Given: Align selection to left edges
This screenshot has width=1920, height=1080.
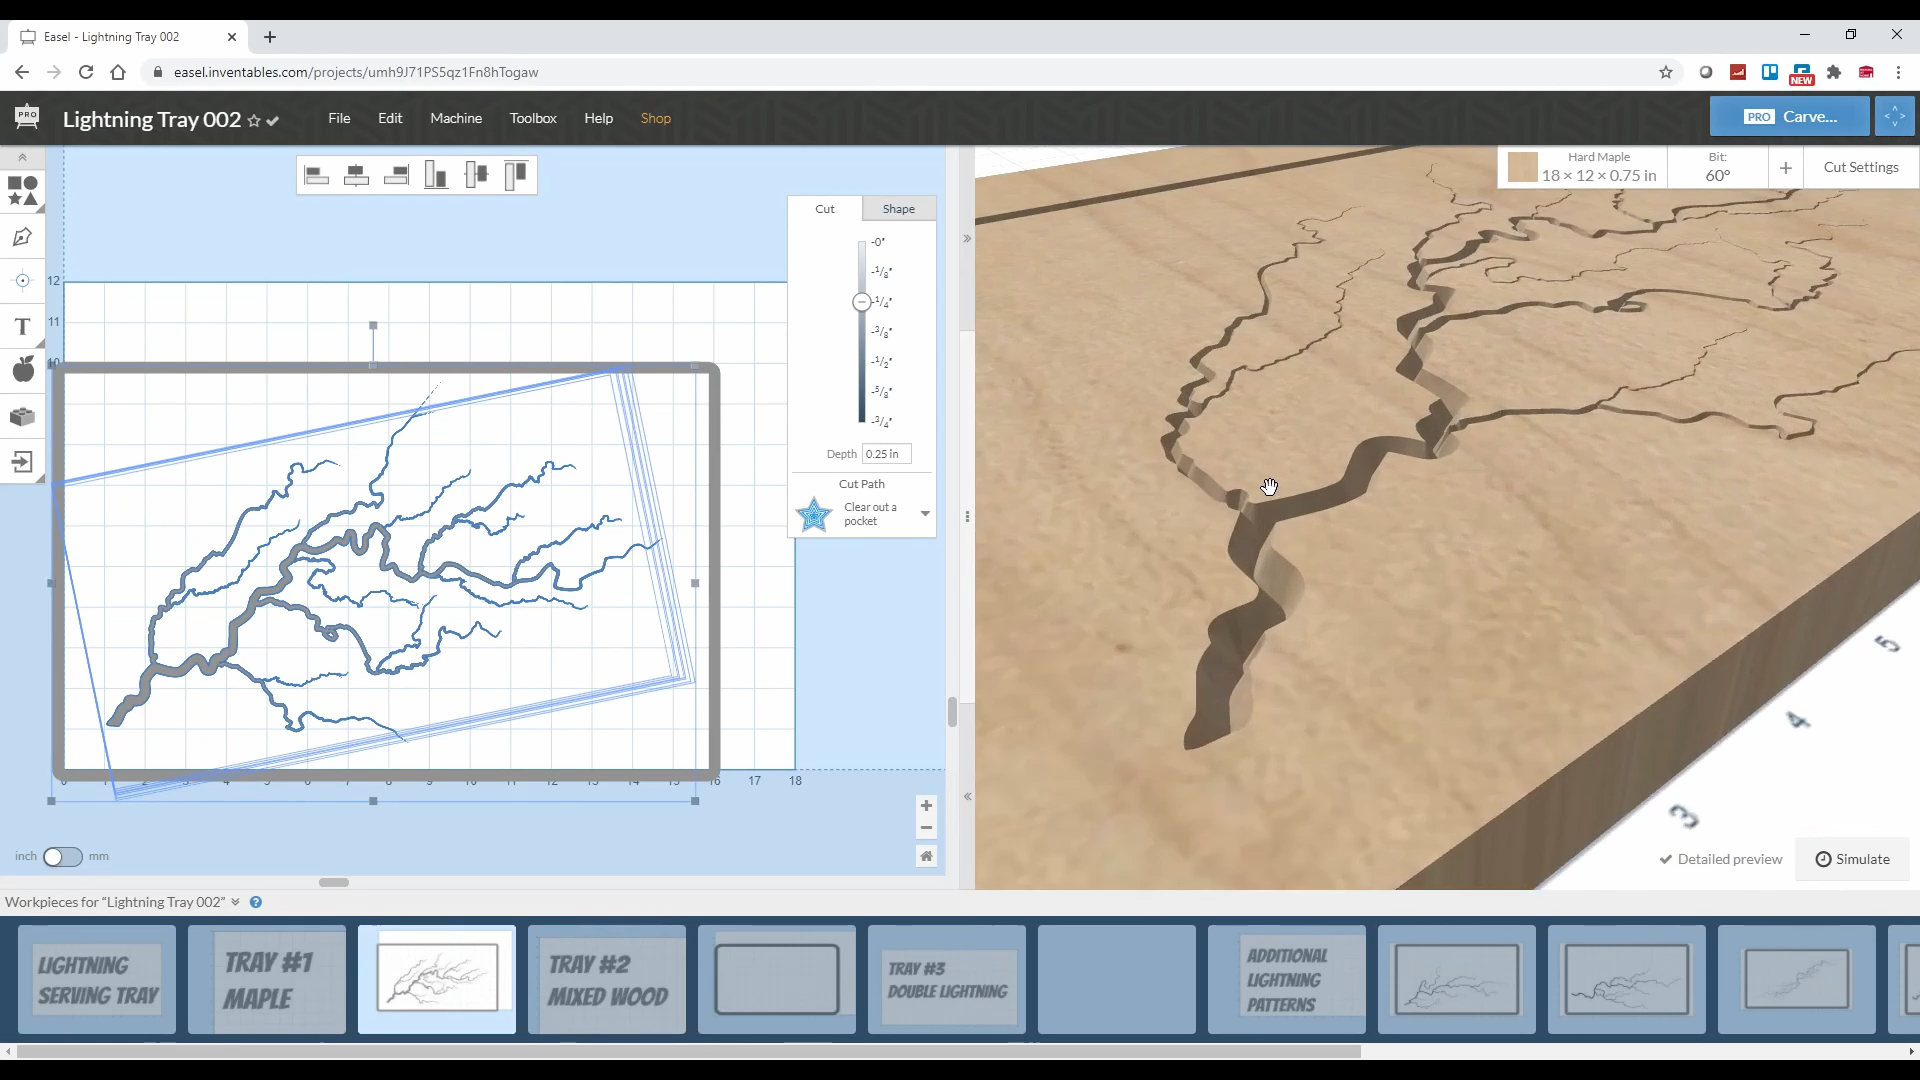Looking at the screenshot, I should [x=317, y=176].
